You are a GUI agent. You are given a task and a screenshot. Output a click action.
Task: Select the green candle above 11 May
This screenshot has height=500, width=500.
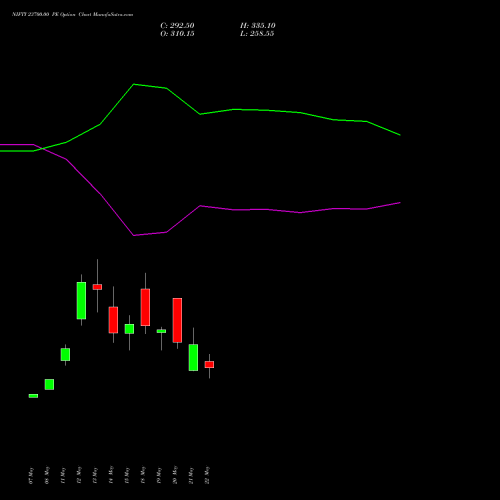65,355
